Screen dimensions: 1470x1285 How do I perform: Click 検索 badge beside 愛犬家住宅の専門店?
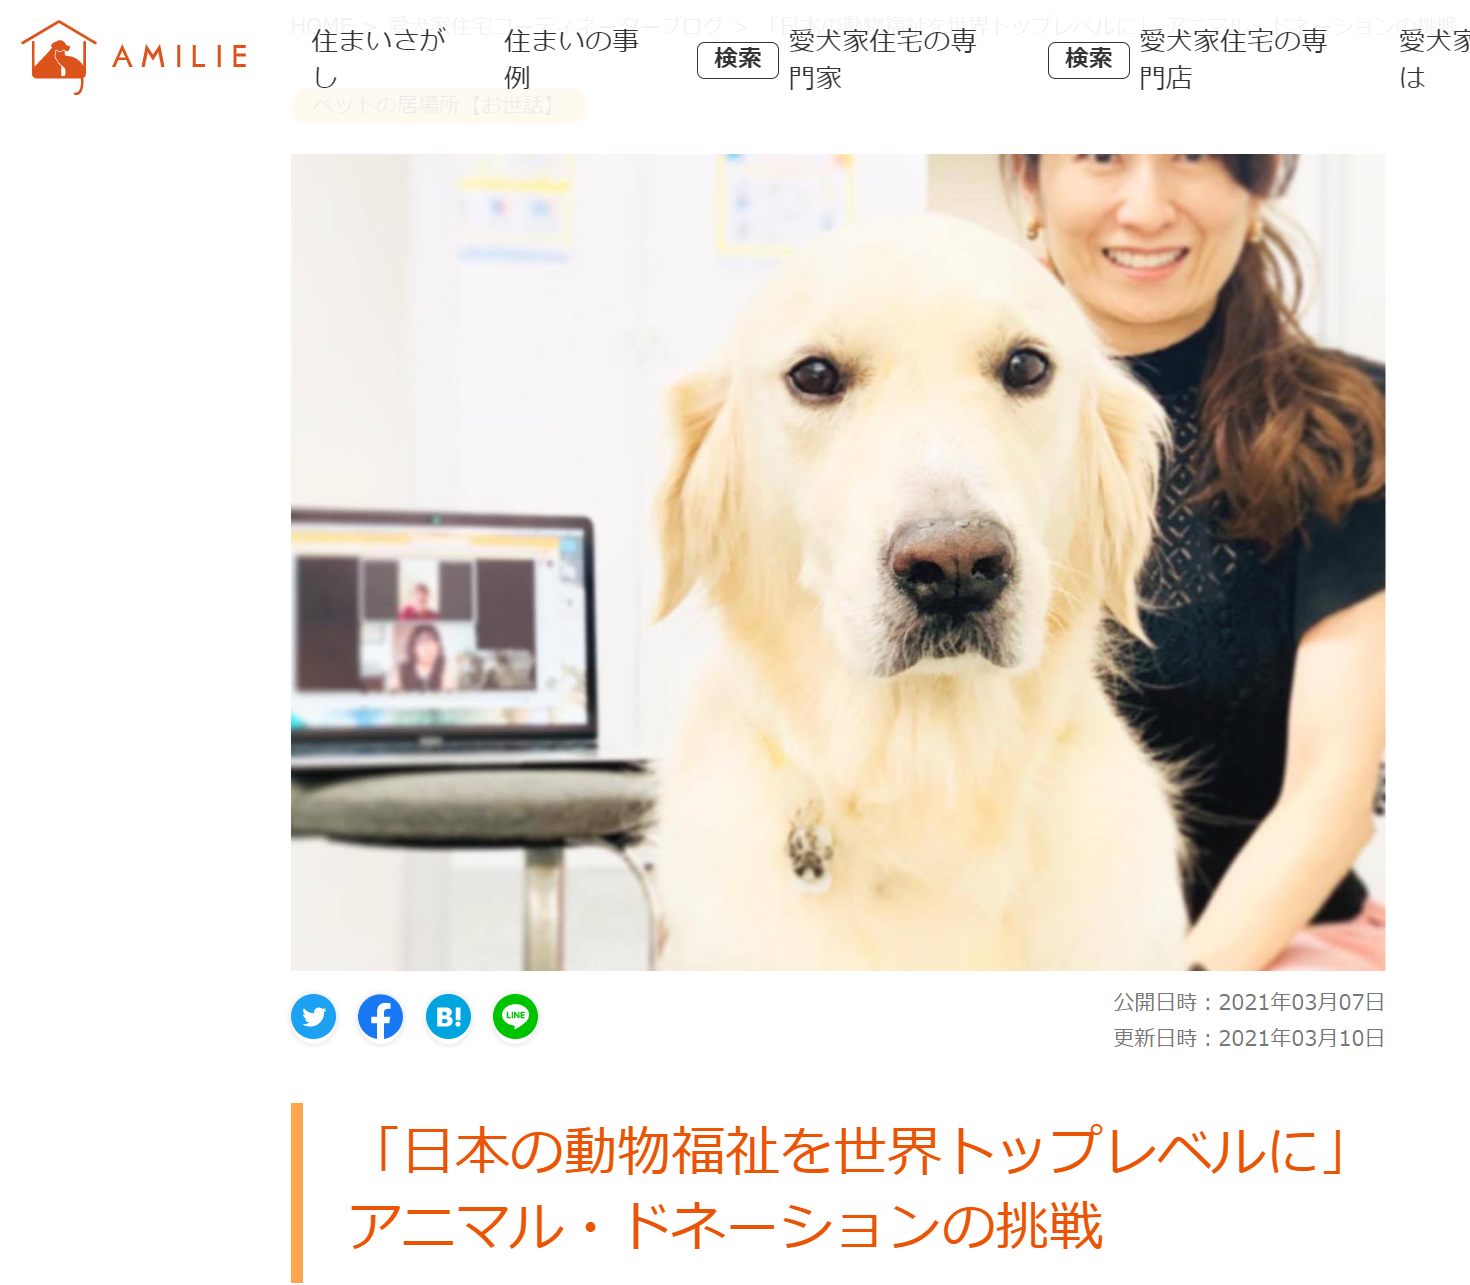(1089, 60)
